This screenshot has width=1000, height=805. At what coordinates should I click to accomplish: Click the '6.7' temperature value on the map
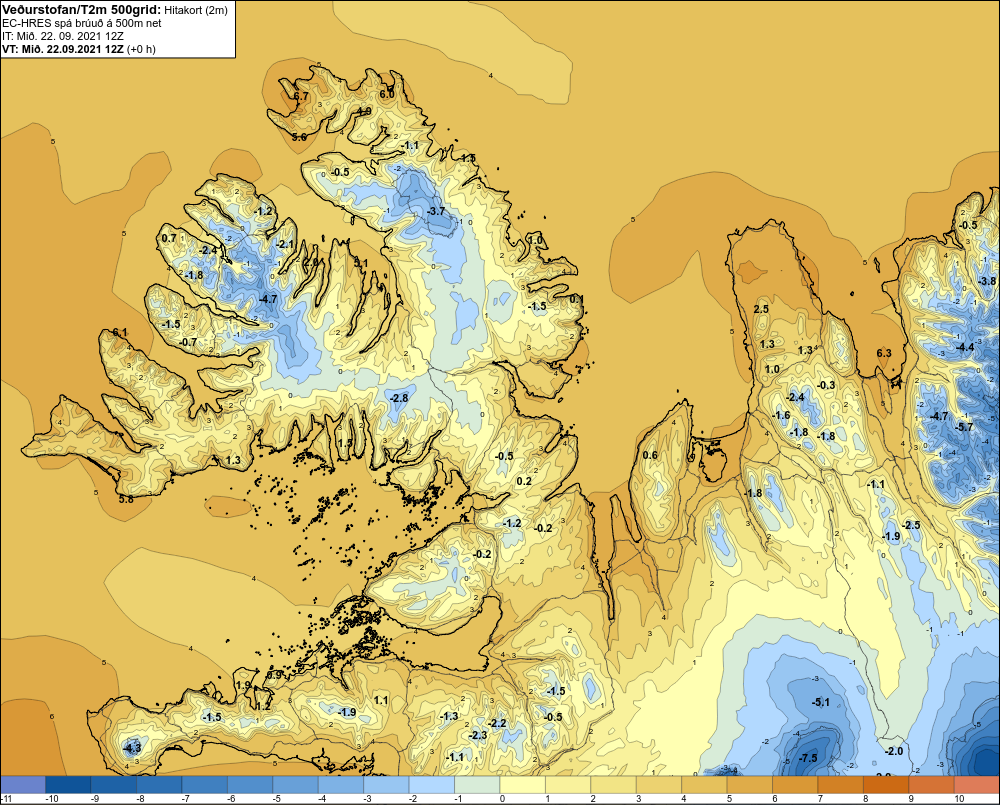300,96
